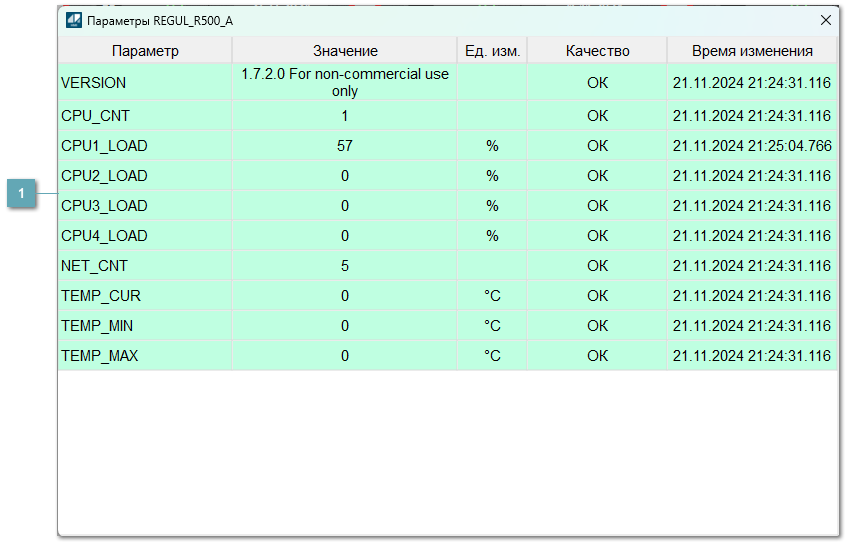Image resolution: width=852 pixels, height=545 pixels.
Task: Click the TEMP_MIN value 0
Action: 344,325
